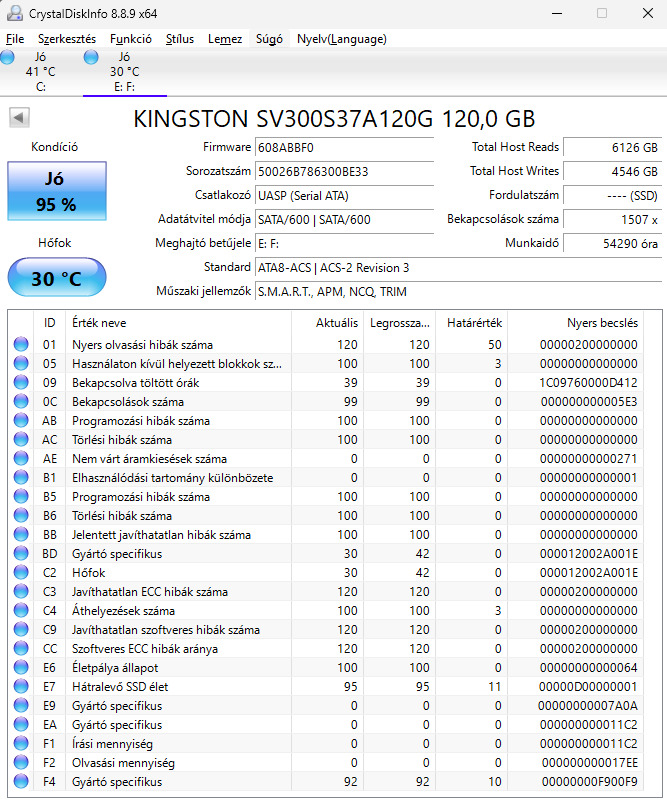
Task: Click status orb for ID AE row
Action: (x=21, y=458)
